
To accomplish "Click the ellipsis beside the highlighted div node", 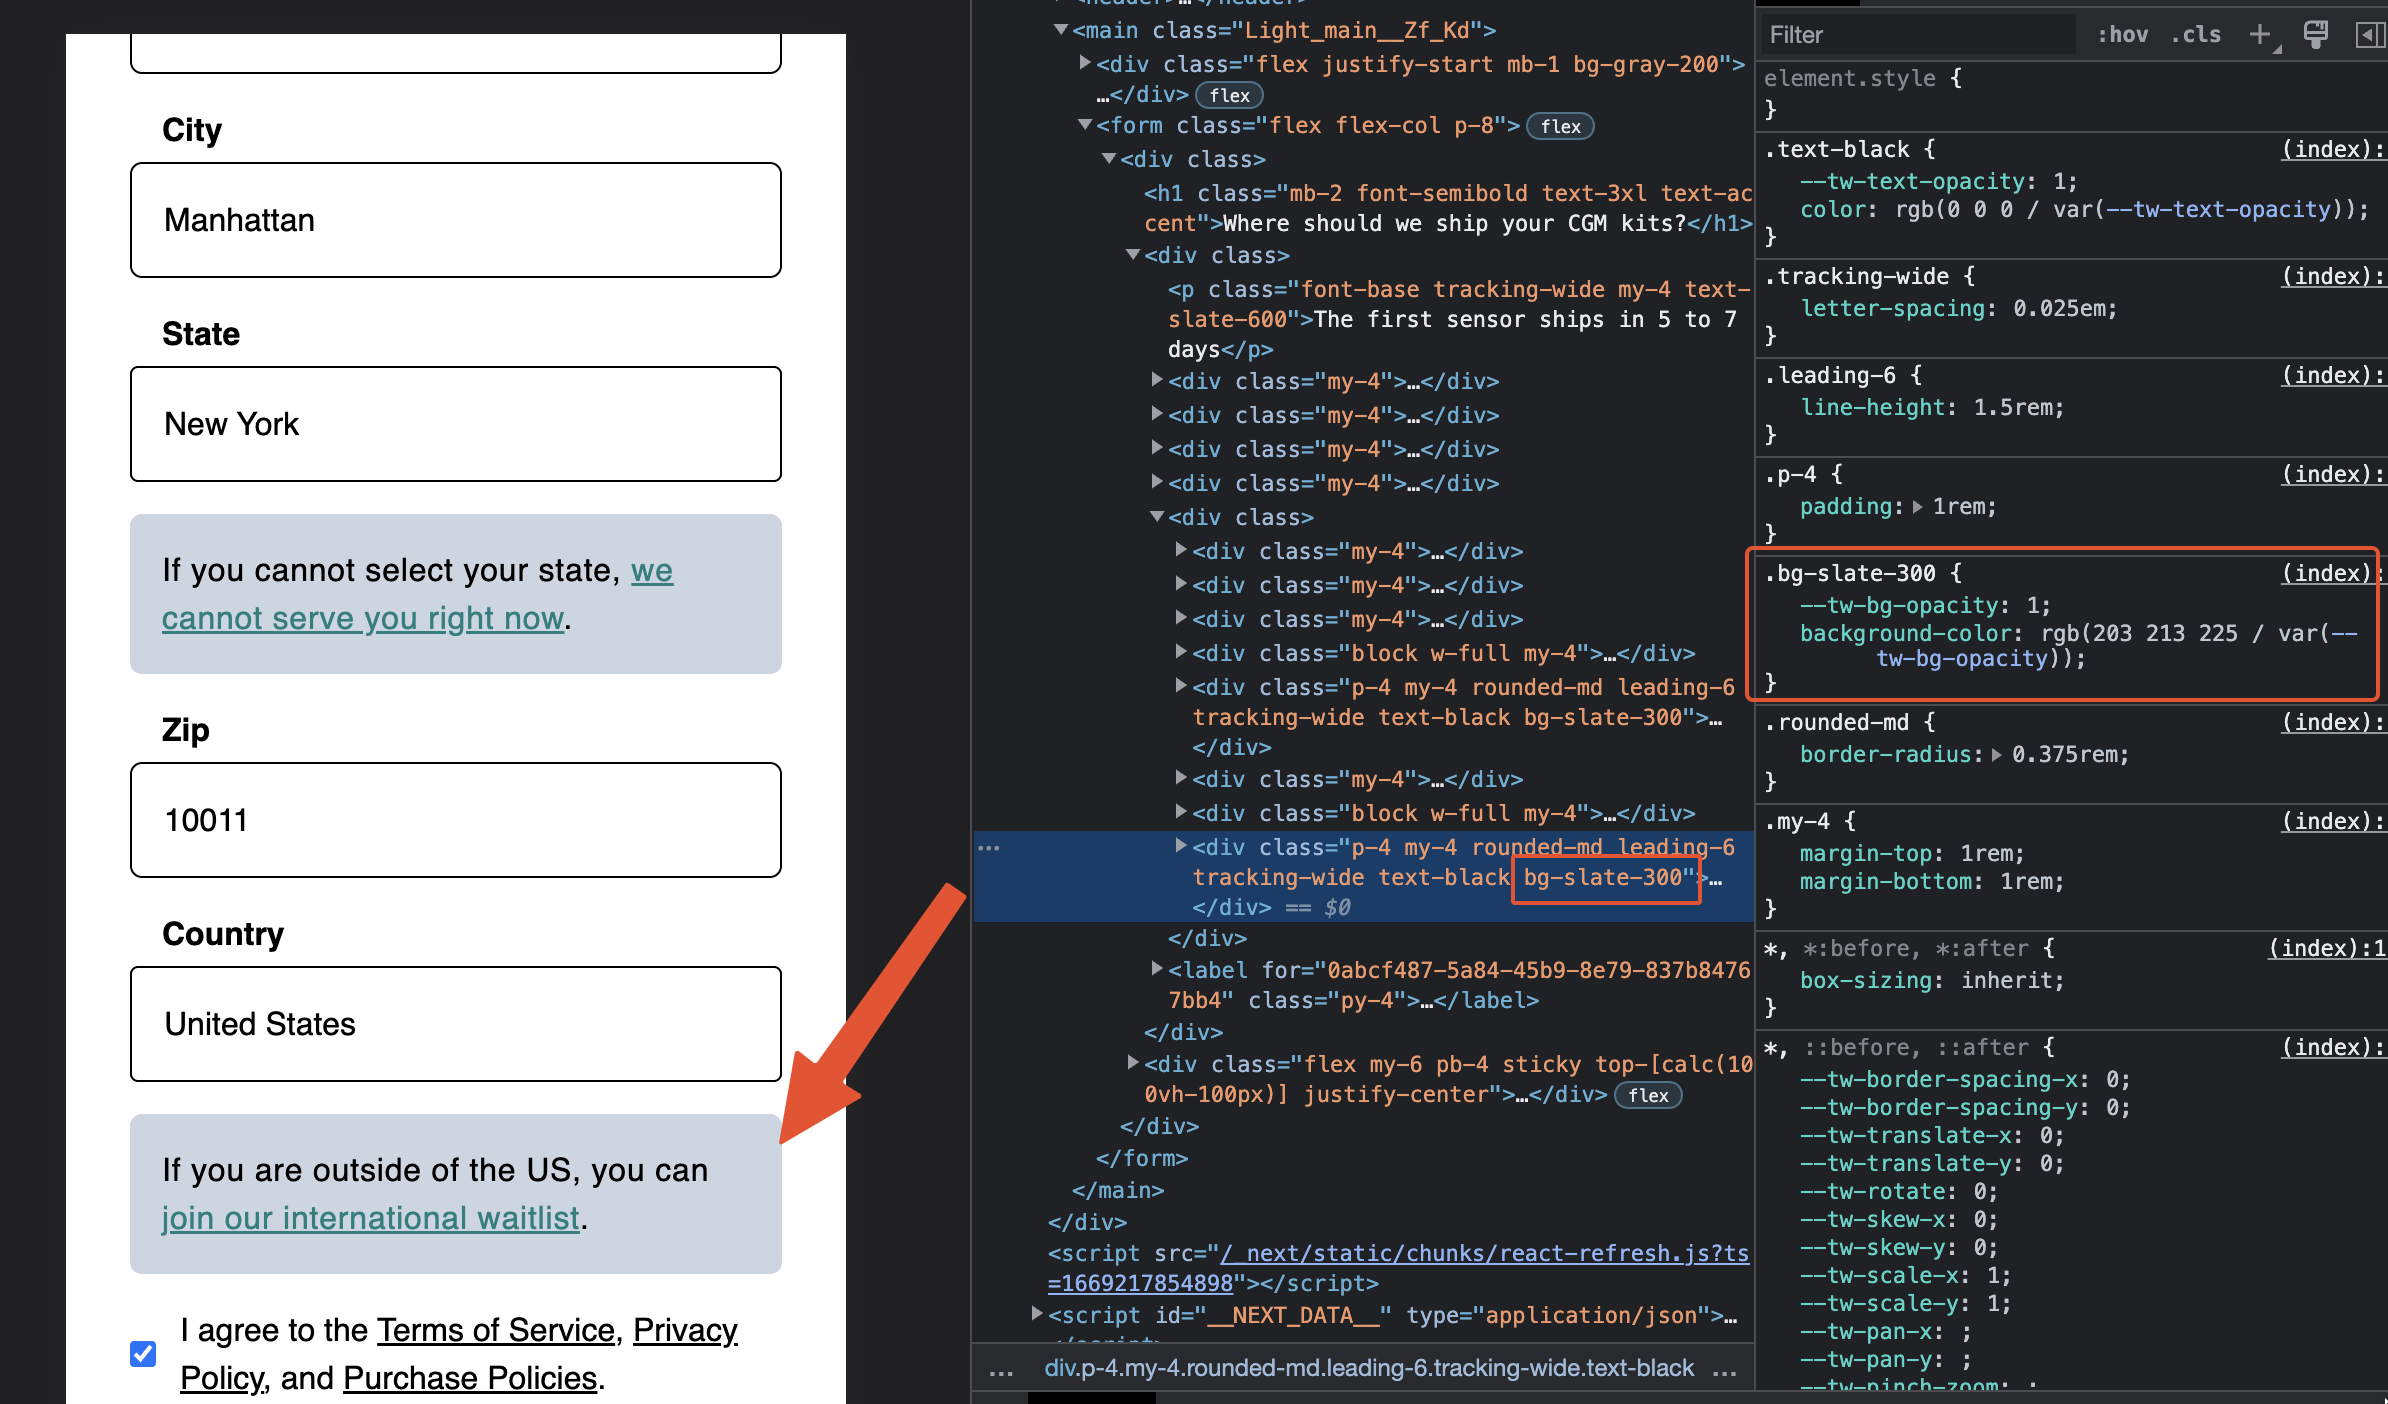I will click(x=990, y=847).
